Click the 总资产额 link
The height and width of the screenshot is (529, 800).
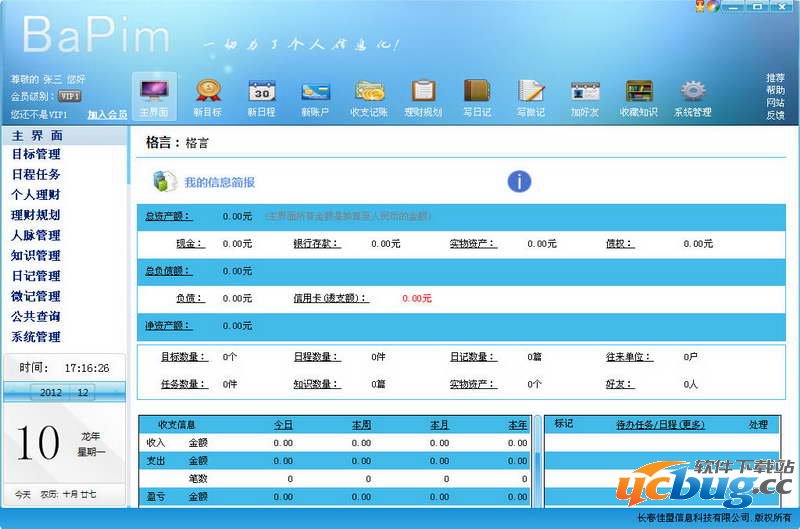click(x=169, y=216)
